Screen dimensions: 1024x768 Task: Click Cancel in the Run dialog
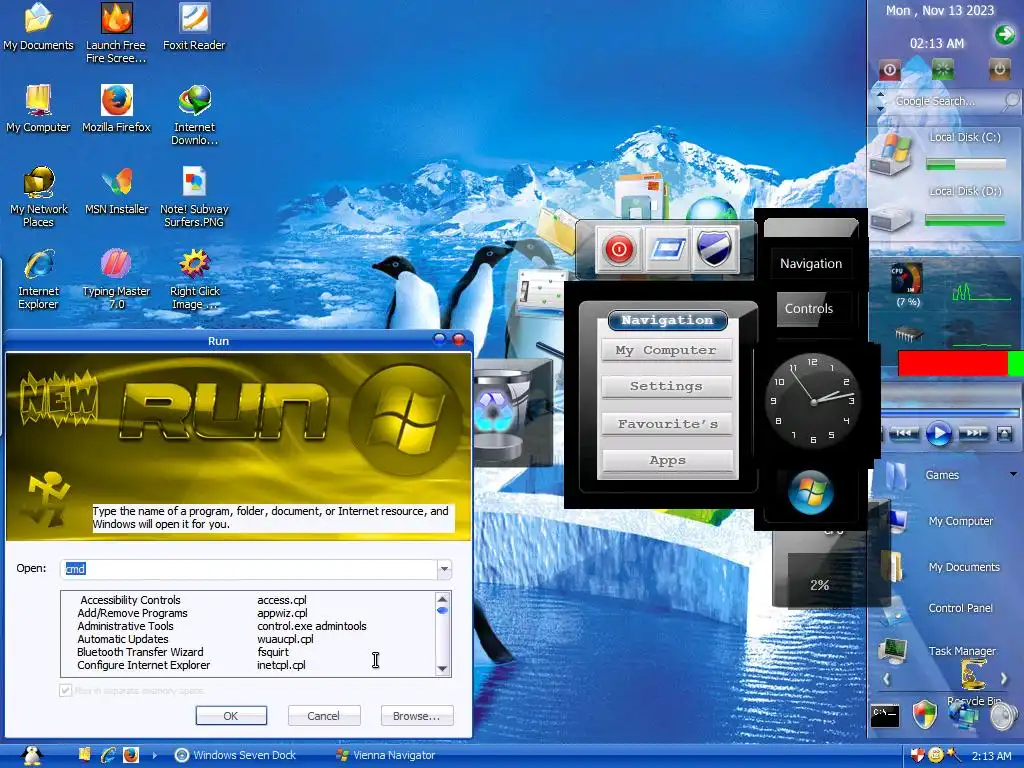pyautogui.click(x=324, y=716)
